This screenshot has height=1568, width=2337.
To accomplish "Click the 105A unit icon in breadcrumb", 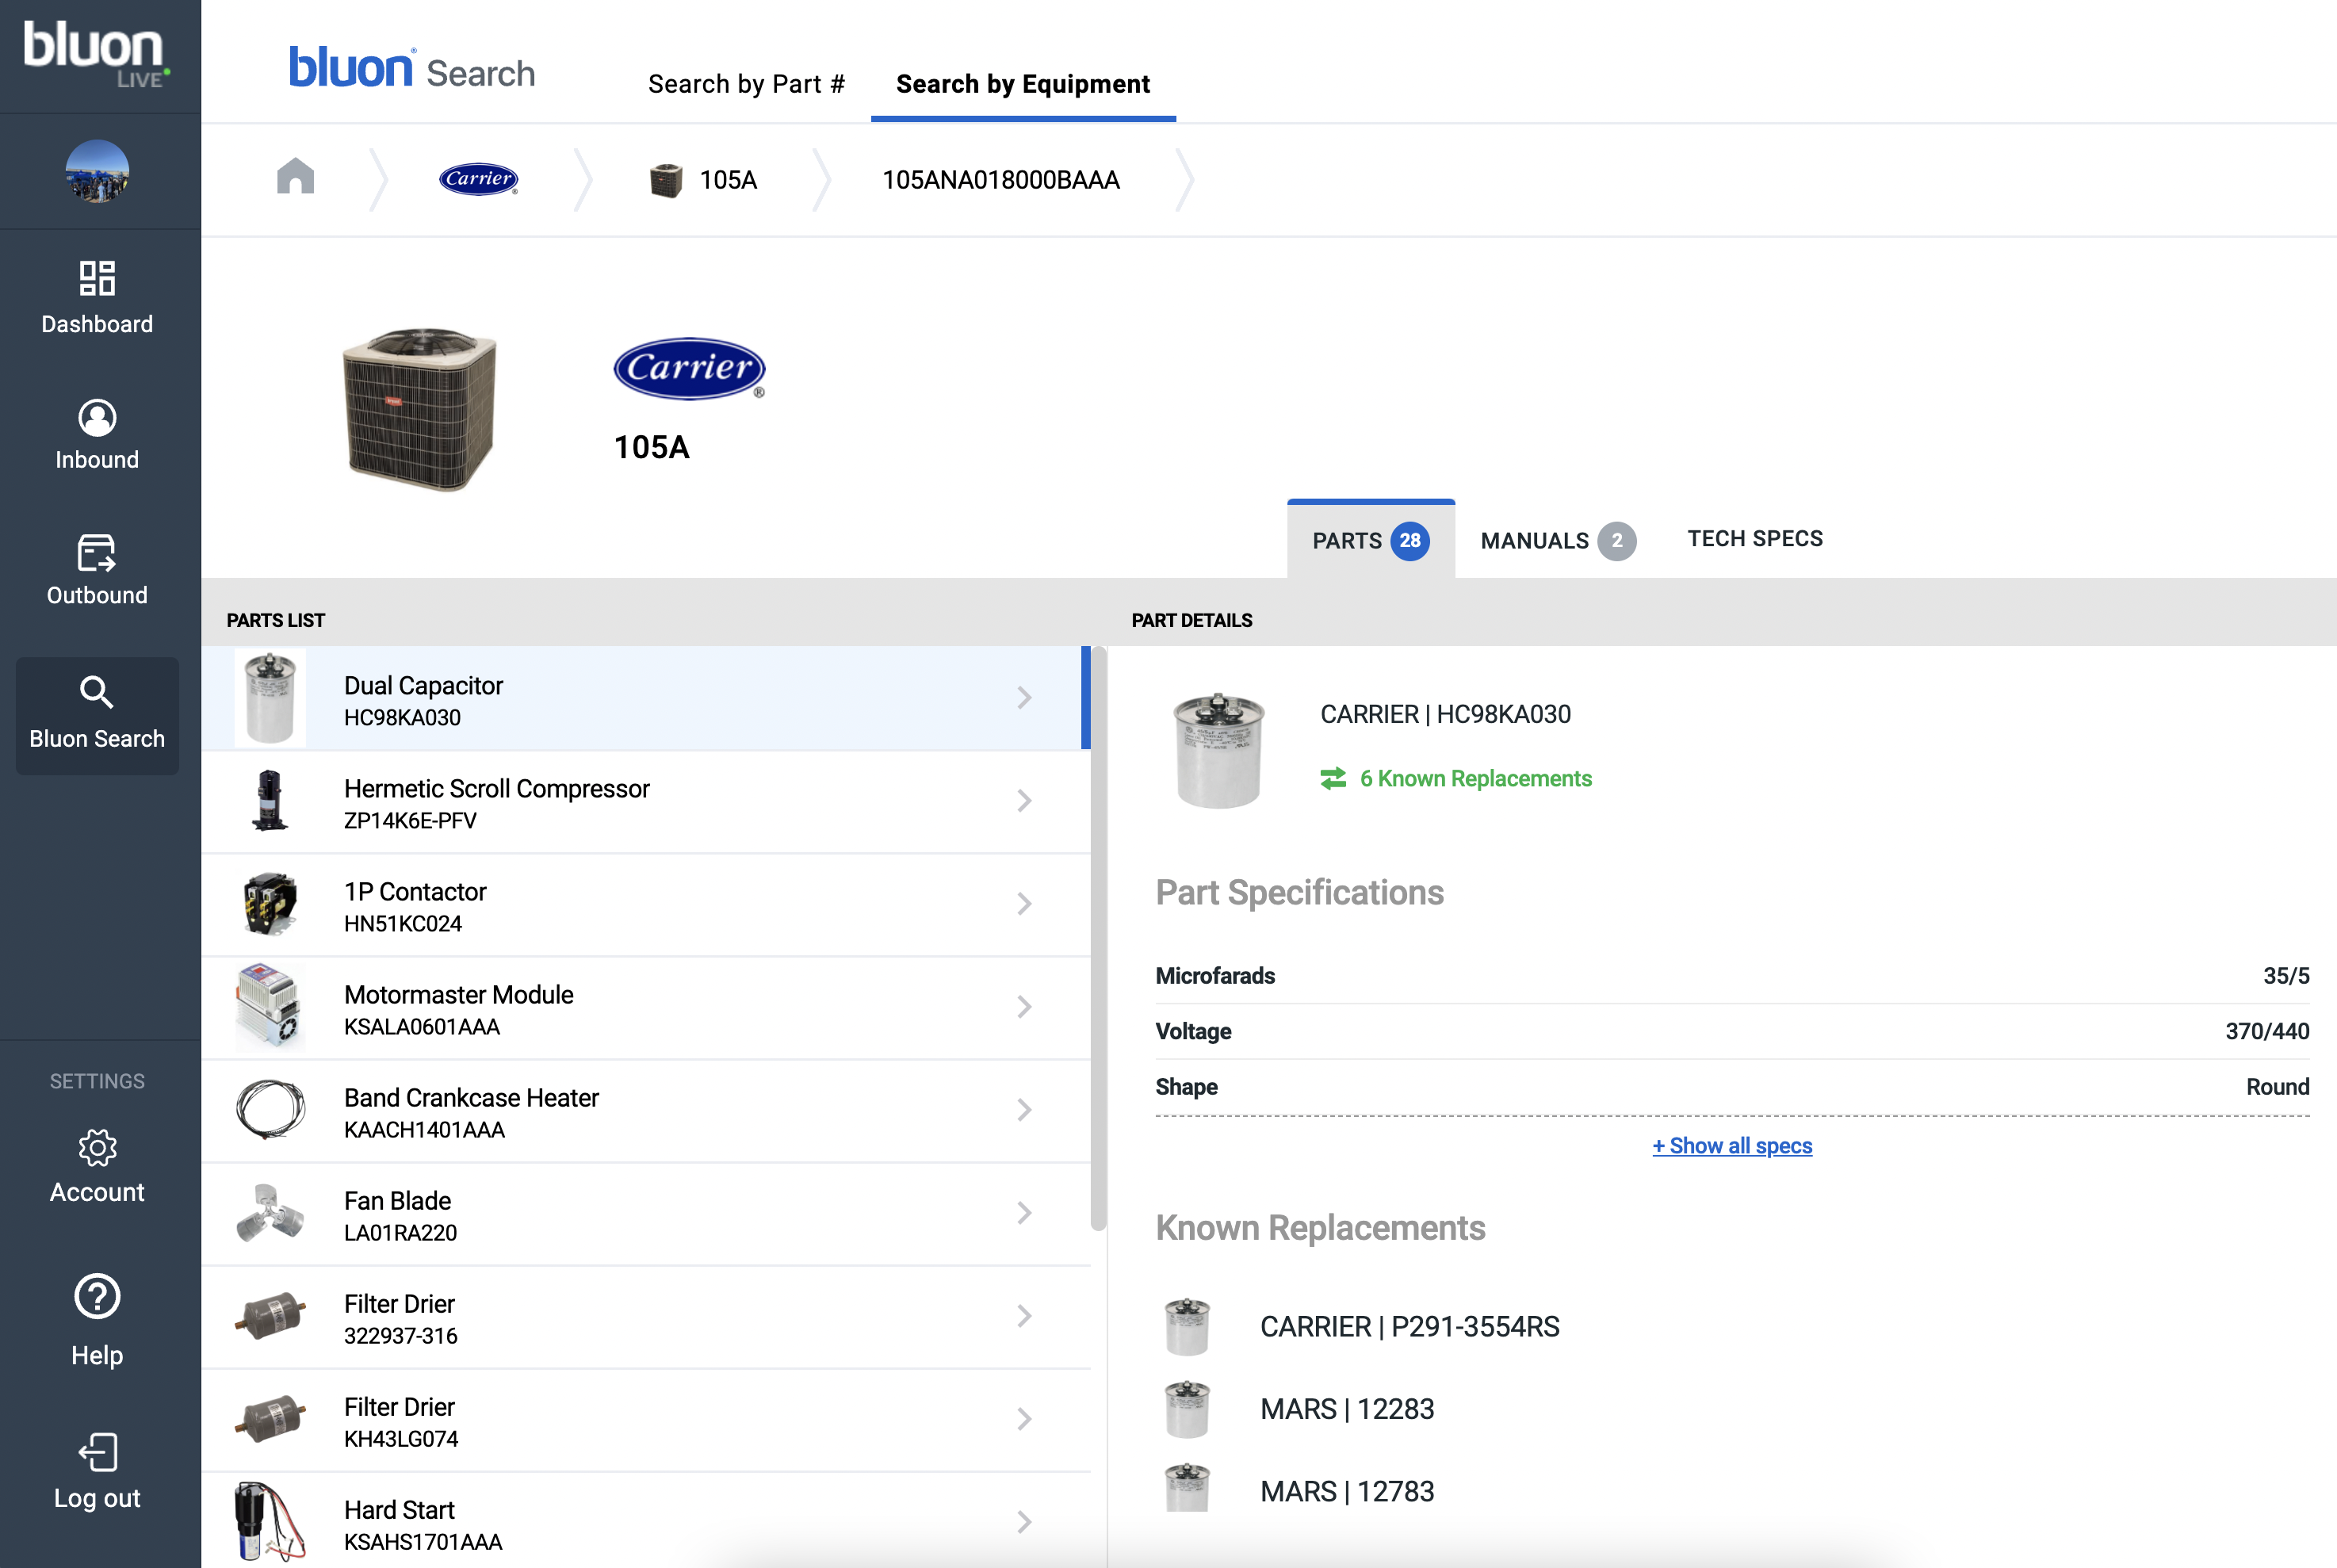I will [x=666, y=180].
